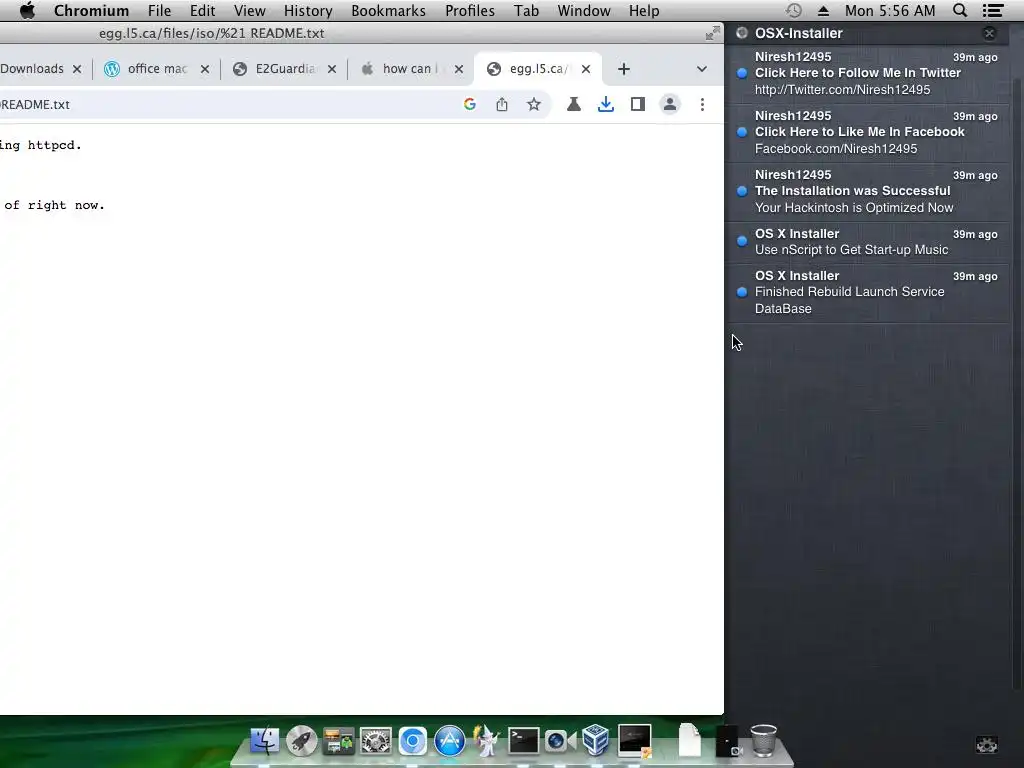Close the how can I tab
Viewport: 1024px width, 768px height.
pyautogui.click(x=459, y=69)
